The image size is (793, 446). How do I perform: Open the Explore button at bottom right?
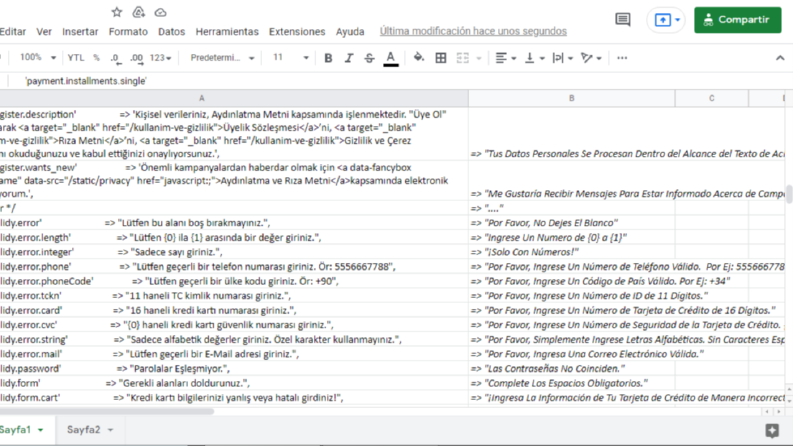pyautogui.click(x=772, y=430)
